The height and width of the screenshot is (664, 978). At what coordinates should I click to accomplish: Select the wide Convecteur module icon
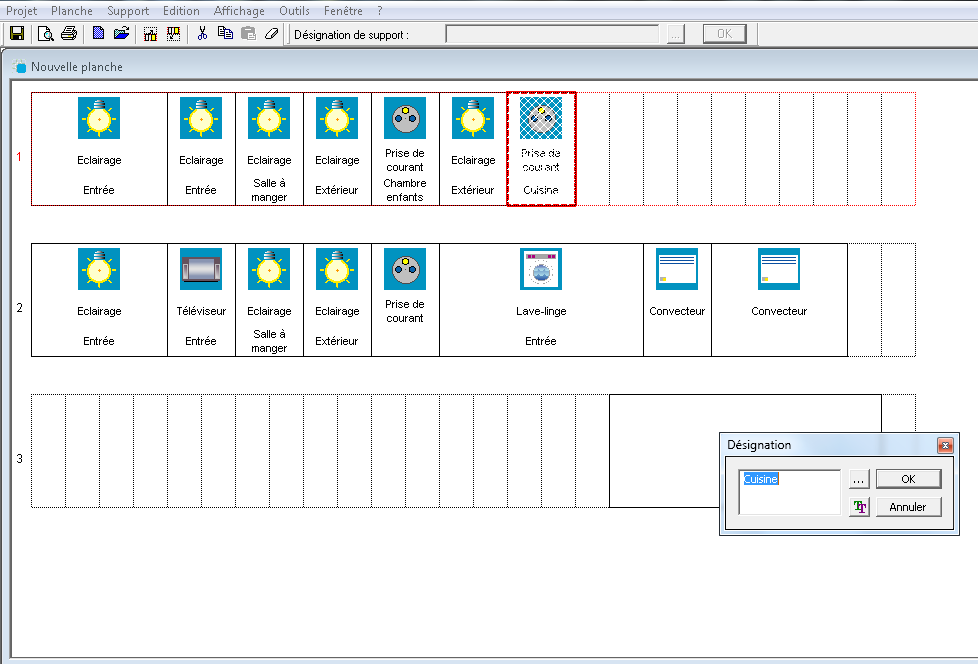click(x=779, y=269)
